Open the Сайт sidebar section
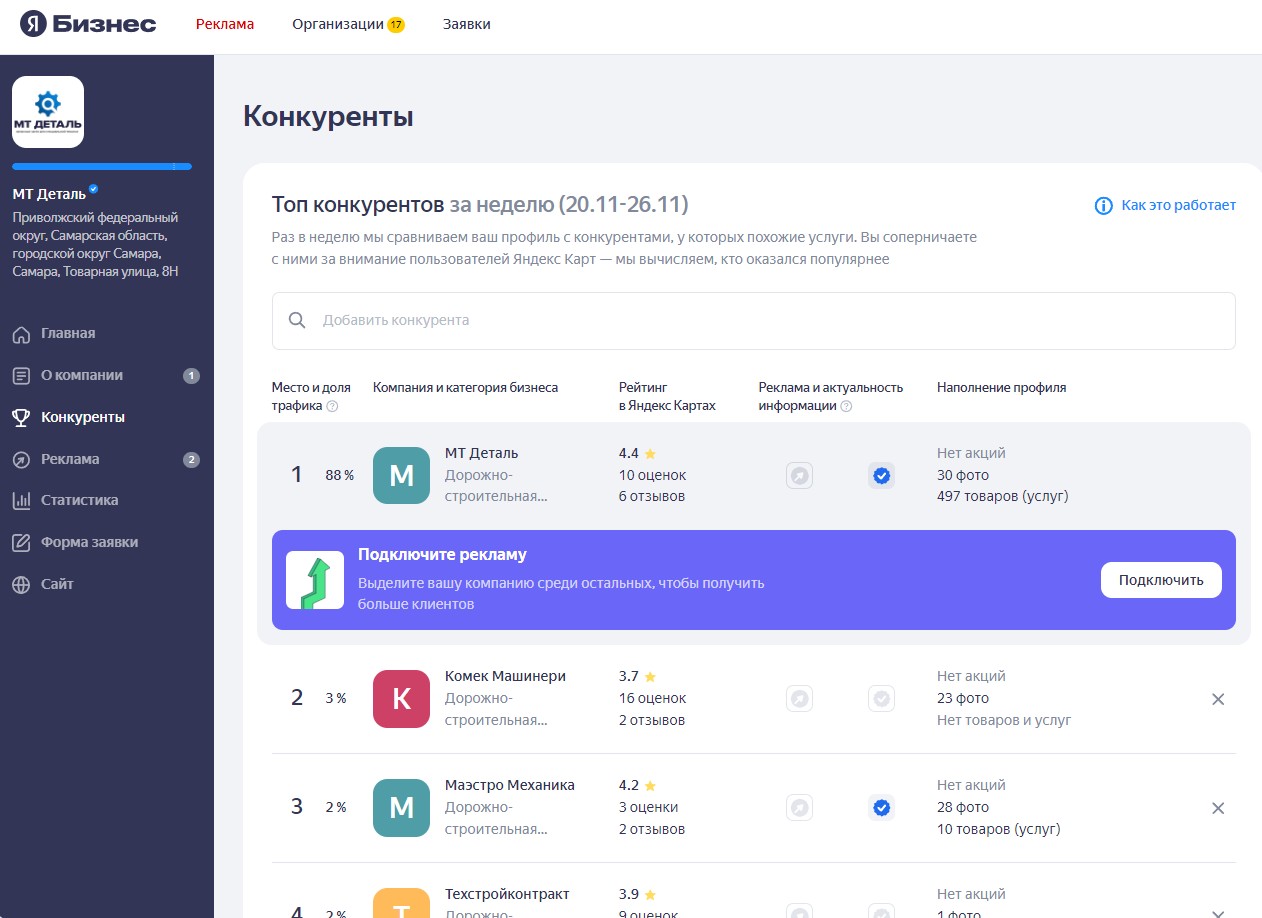Image resolution: width=1262 pixels, height=918 pixels. [x=57, y=584]
